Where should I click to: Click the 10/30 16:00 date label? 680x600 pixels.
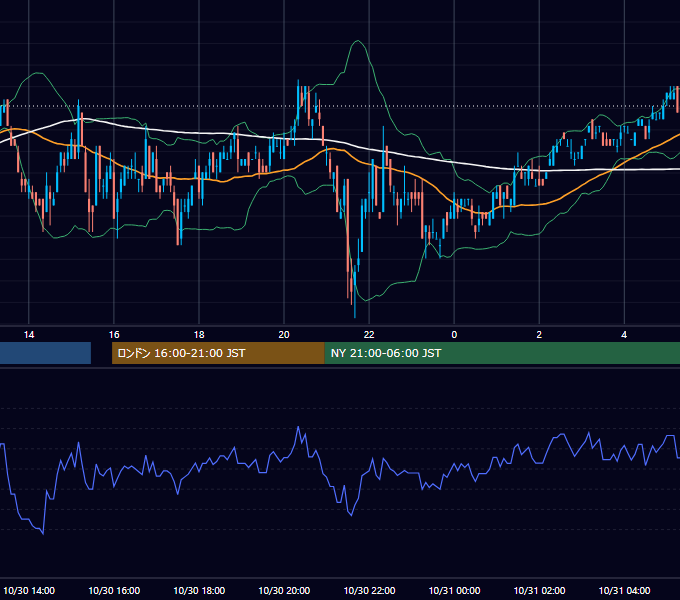point(114,590)
